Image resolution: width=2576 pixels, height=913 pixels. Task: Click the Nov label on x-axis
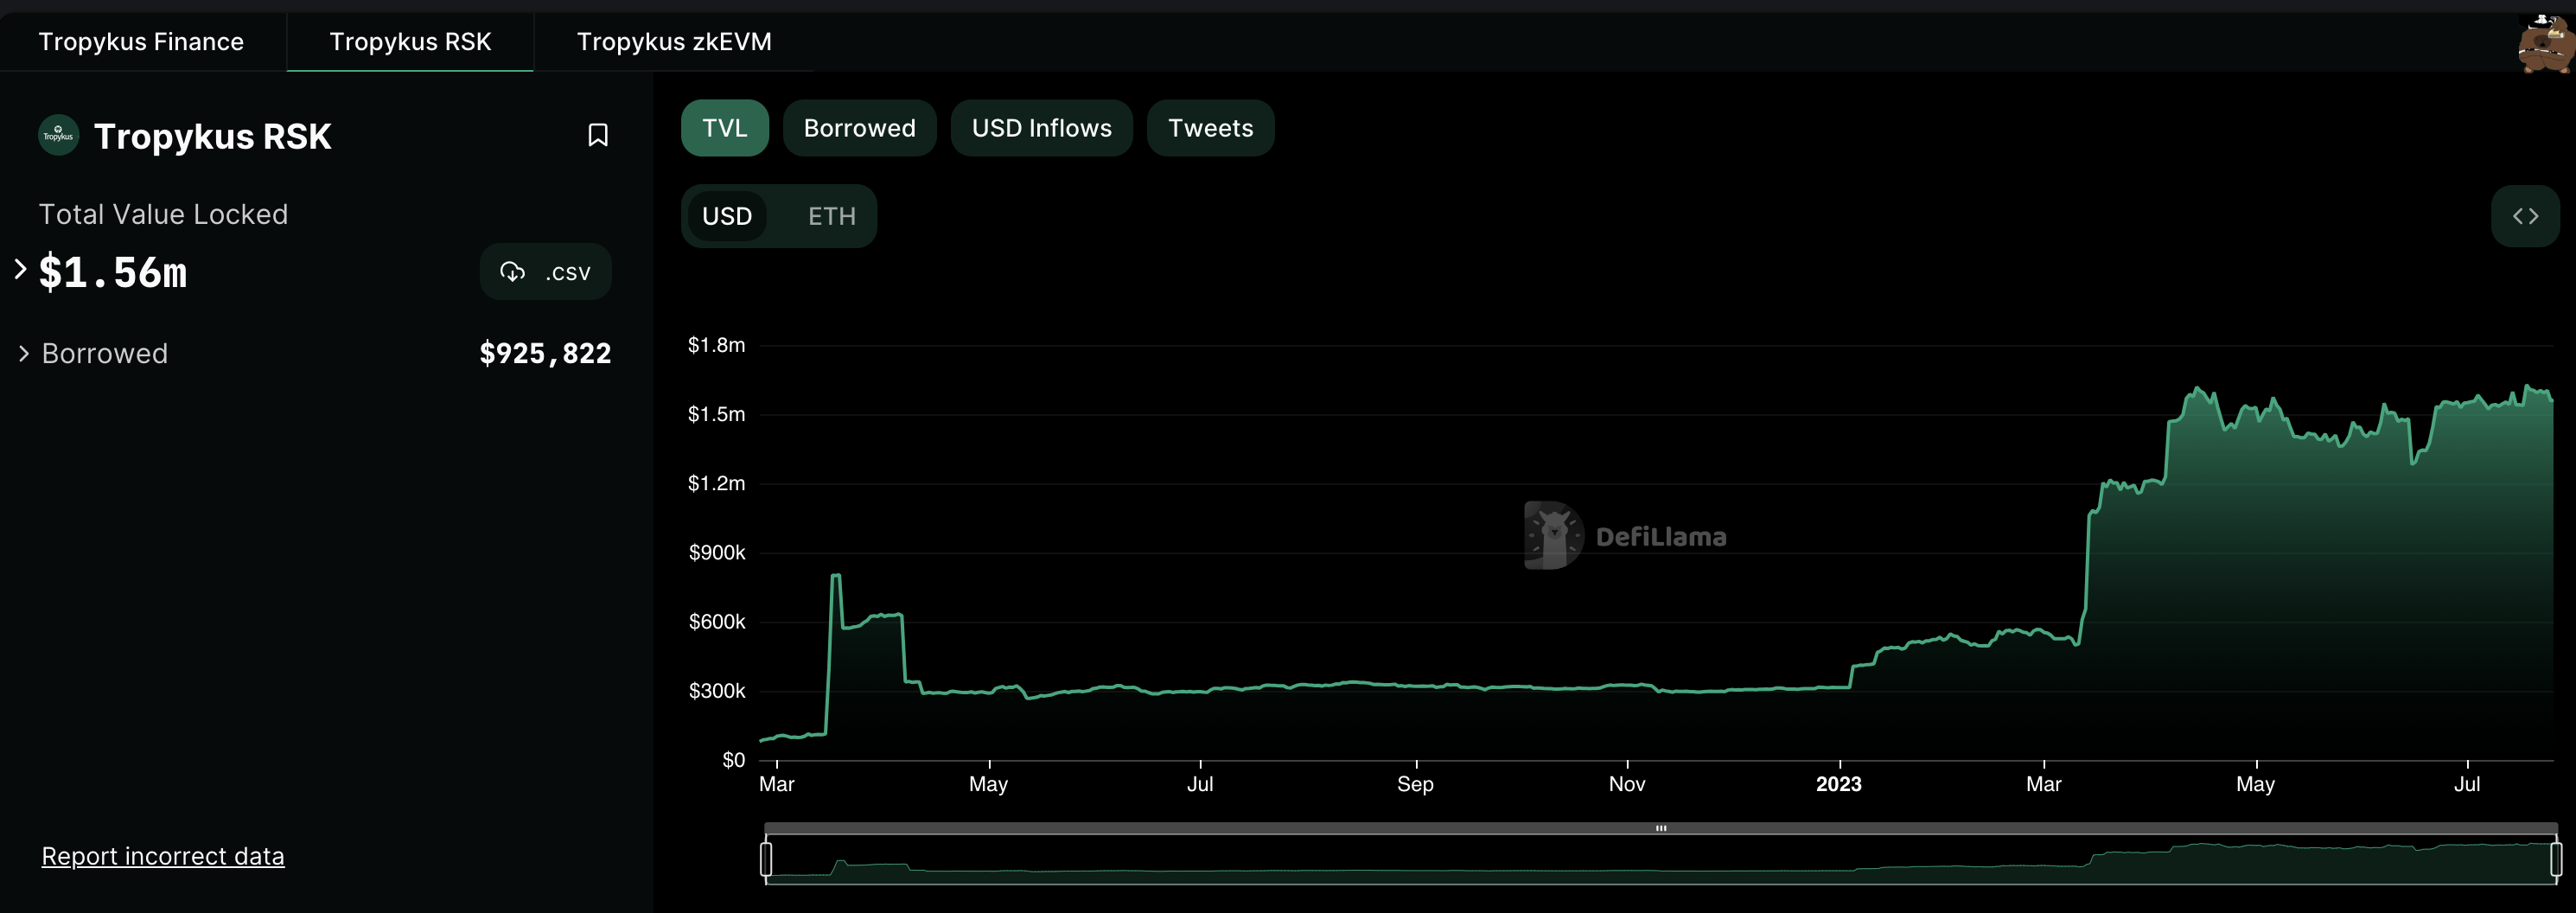click(x=1627, y=784)
